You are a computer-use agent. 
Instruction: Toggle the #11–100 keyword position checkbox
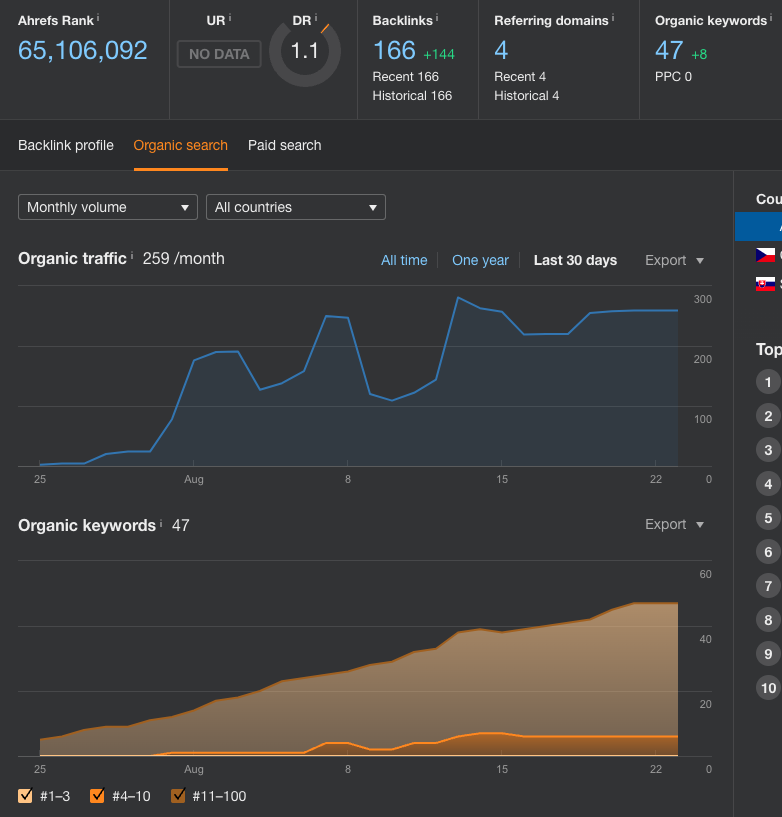click(x=178, y=796)
